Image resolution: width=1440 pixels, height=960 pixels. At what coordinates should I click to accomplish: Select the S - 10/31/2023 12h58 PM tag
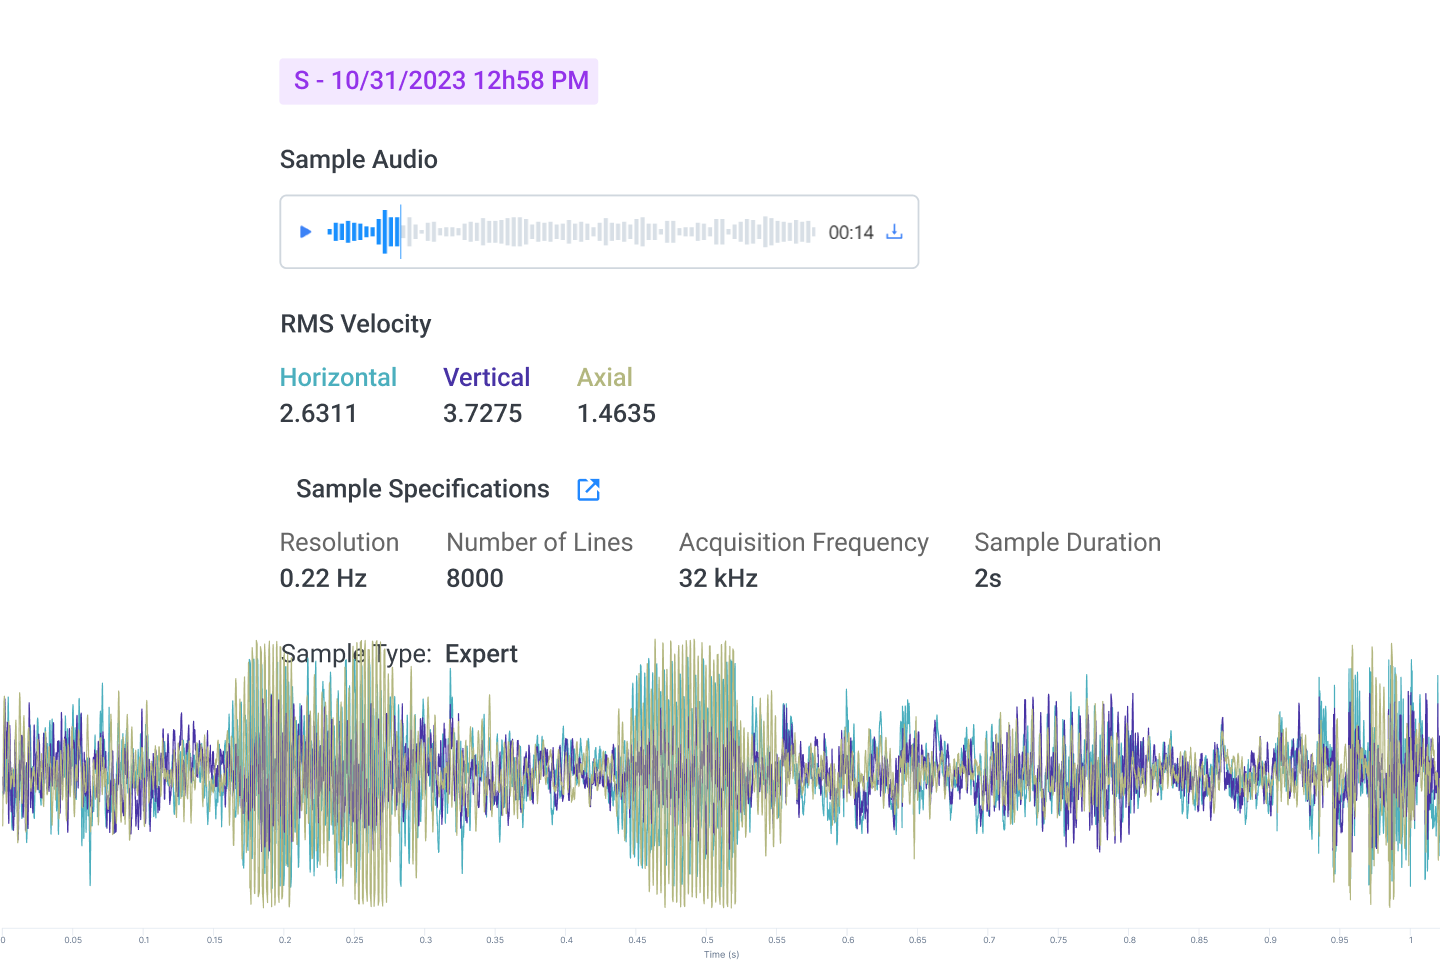point(439,81)
